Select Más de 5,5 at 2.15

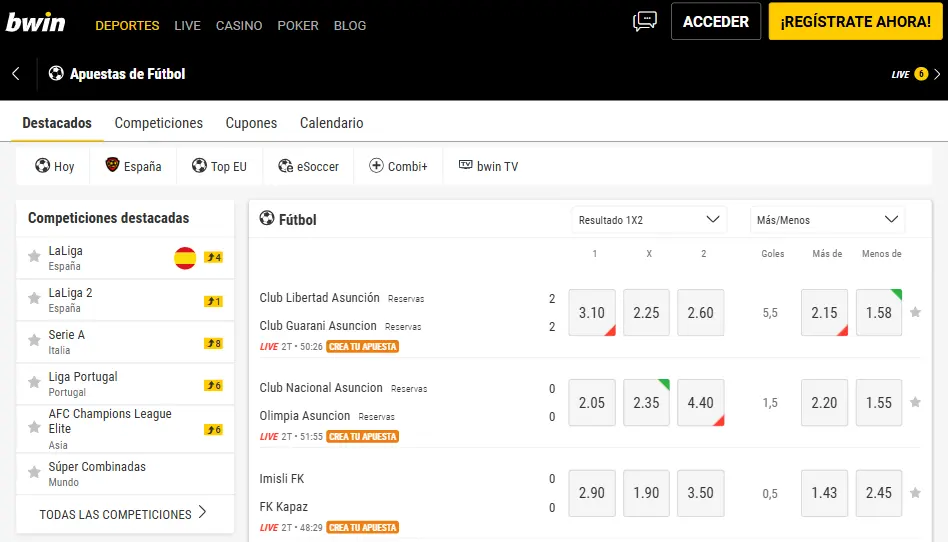824,312
